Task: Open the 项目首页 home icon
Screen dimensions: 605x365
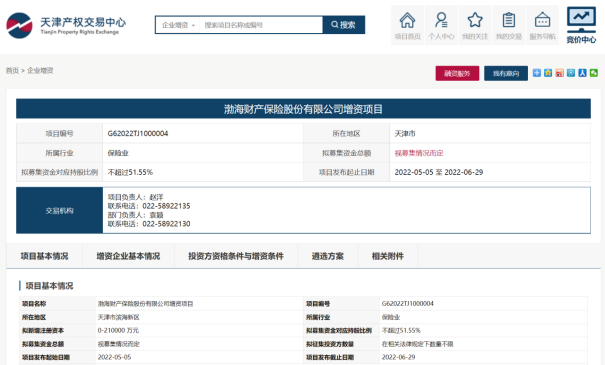Action: (x=407, y=25)
